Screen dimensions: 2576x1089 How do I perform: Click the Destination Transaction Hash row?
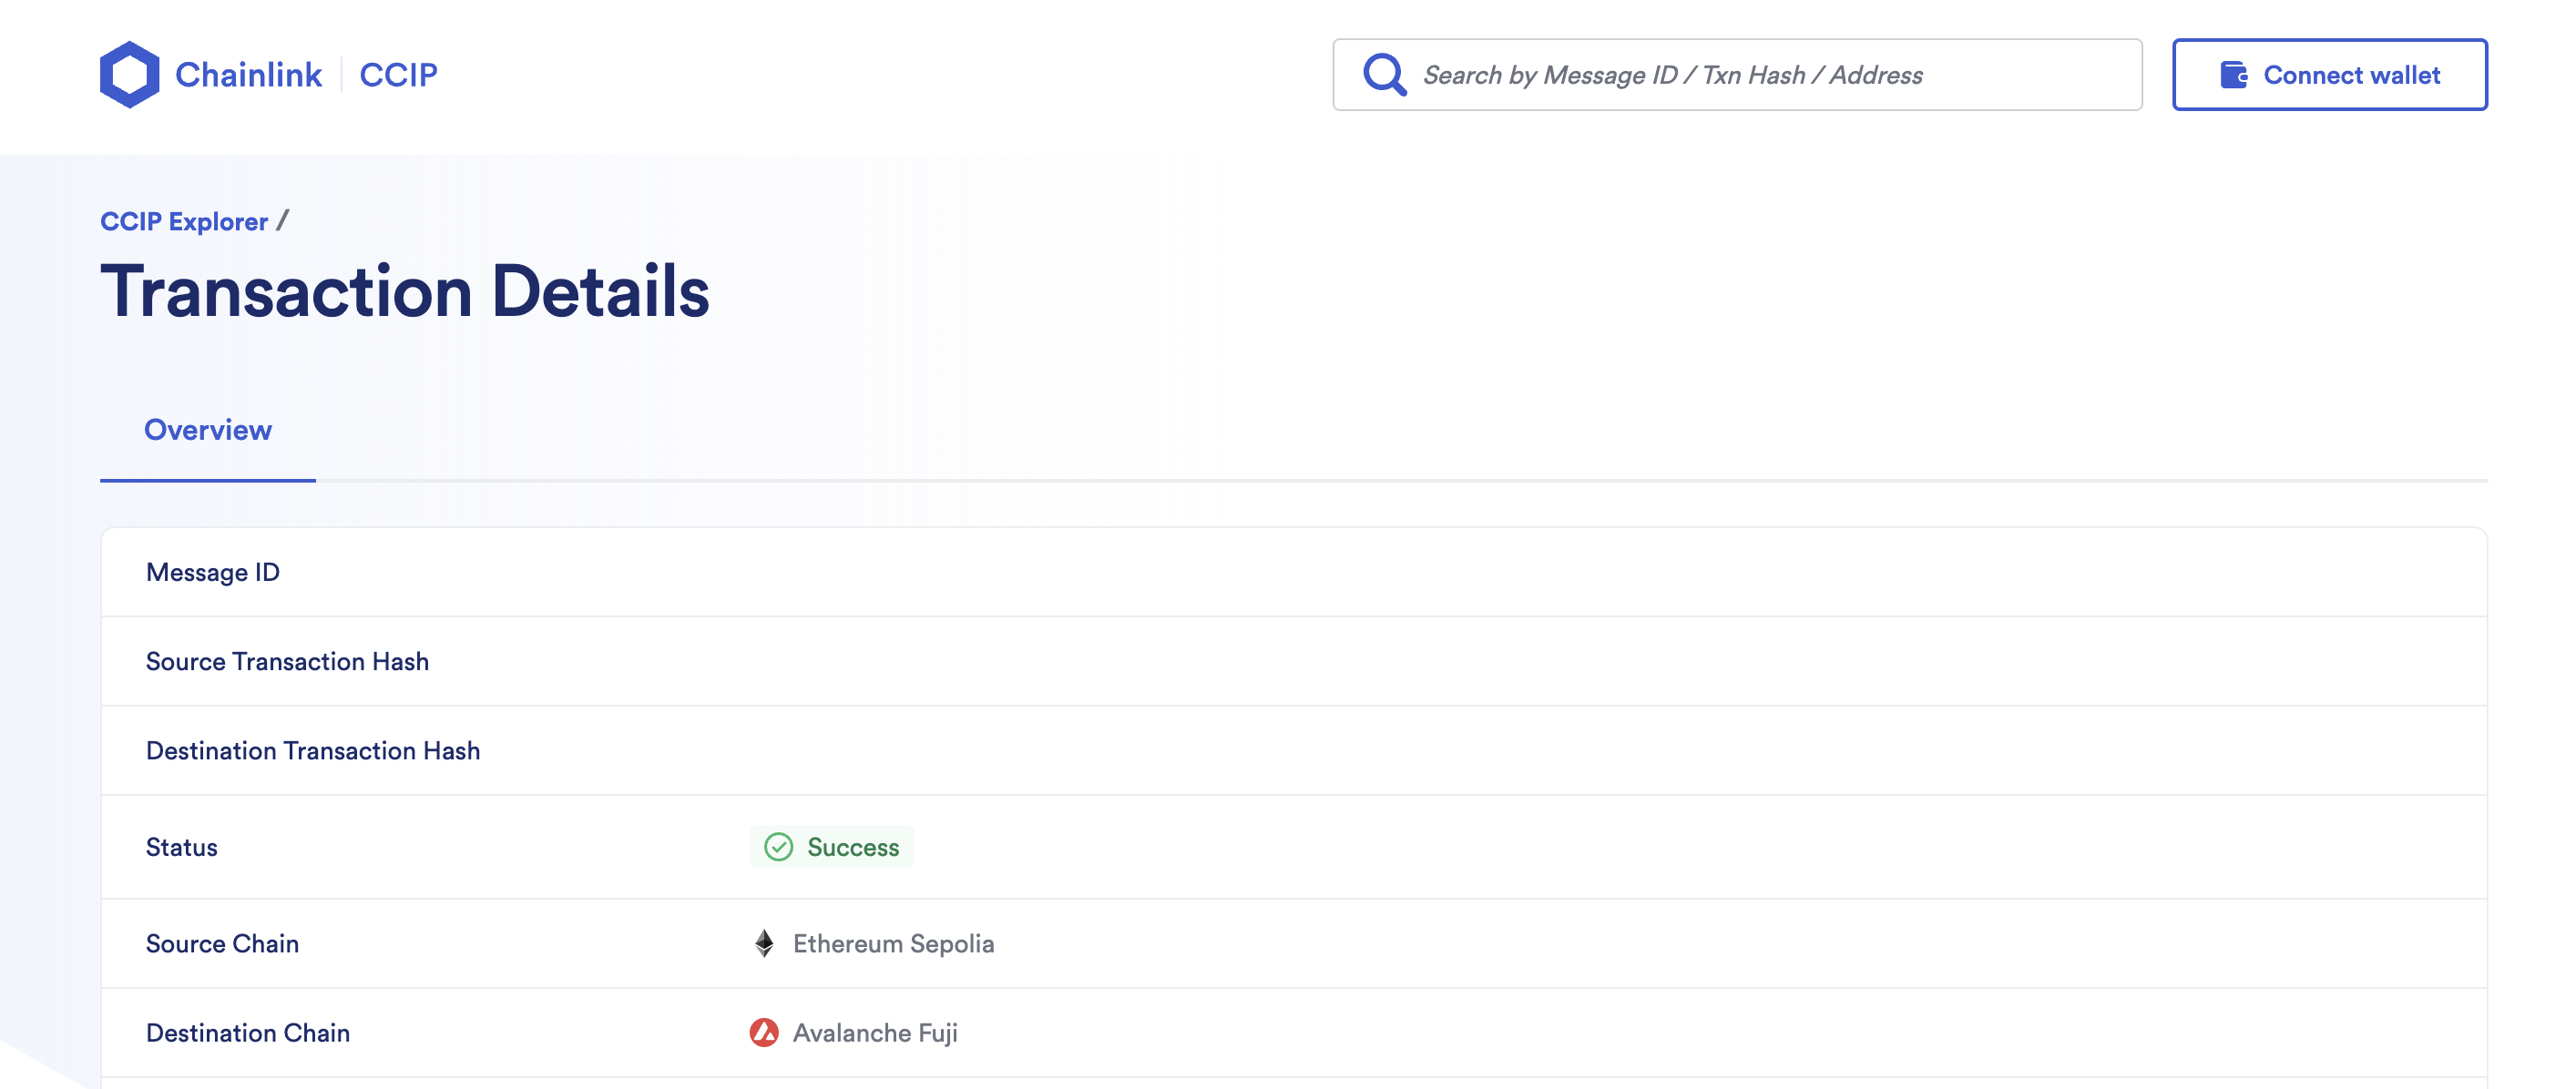(313, 750)
